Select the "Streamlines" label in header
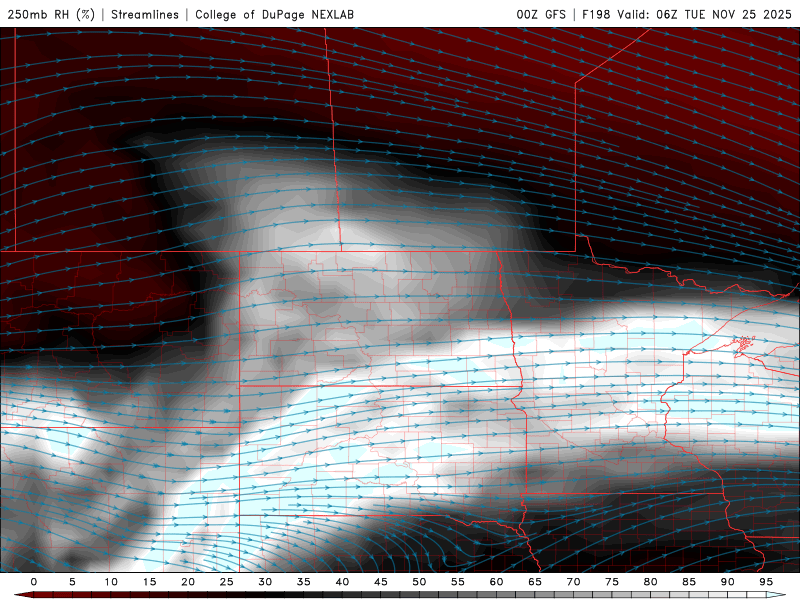This screenshot has width=800, height=600. coord(145,14)
